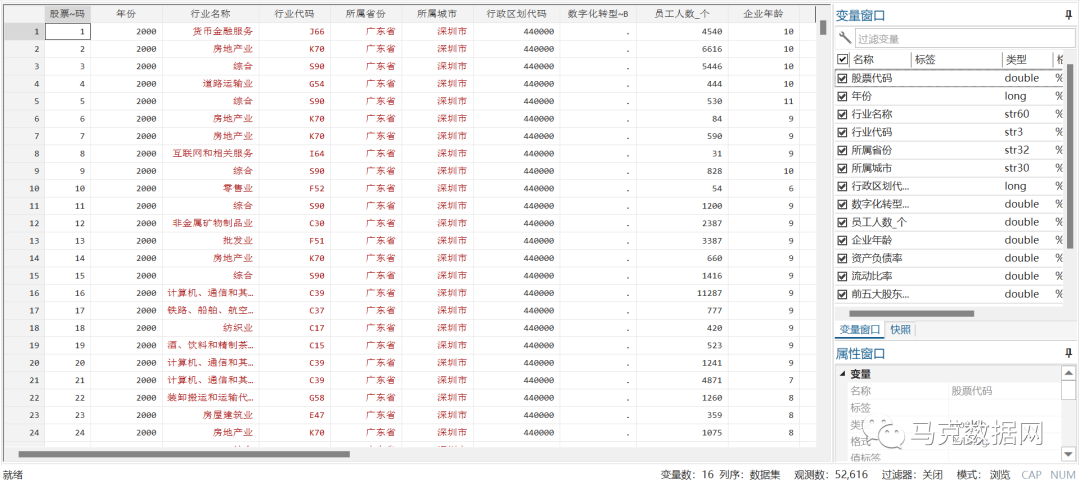Click the 名称 property value 股票代码
Image resolution: width=1080 pixels, height=481 pixels.
point(972,391)
